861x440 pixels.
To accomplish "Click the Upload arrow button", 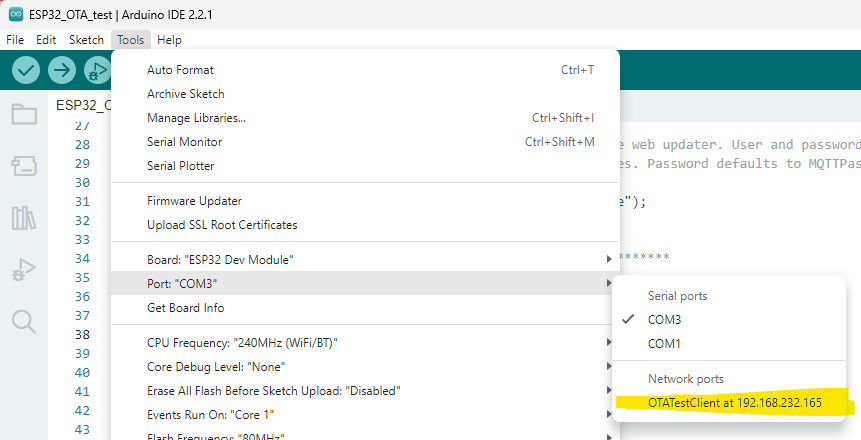I will pyautogui.click(x=62, y=70).
